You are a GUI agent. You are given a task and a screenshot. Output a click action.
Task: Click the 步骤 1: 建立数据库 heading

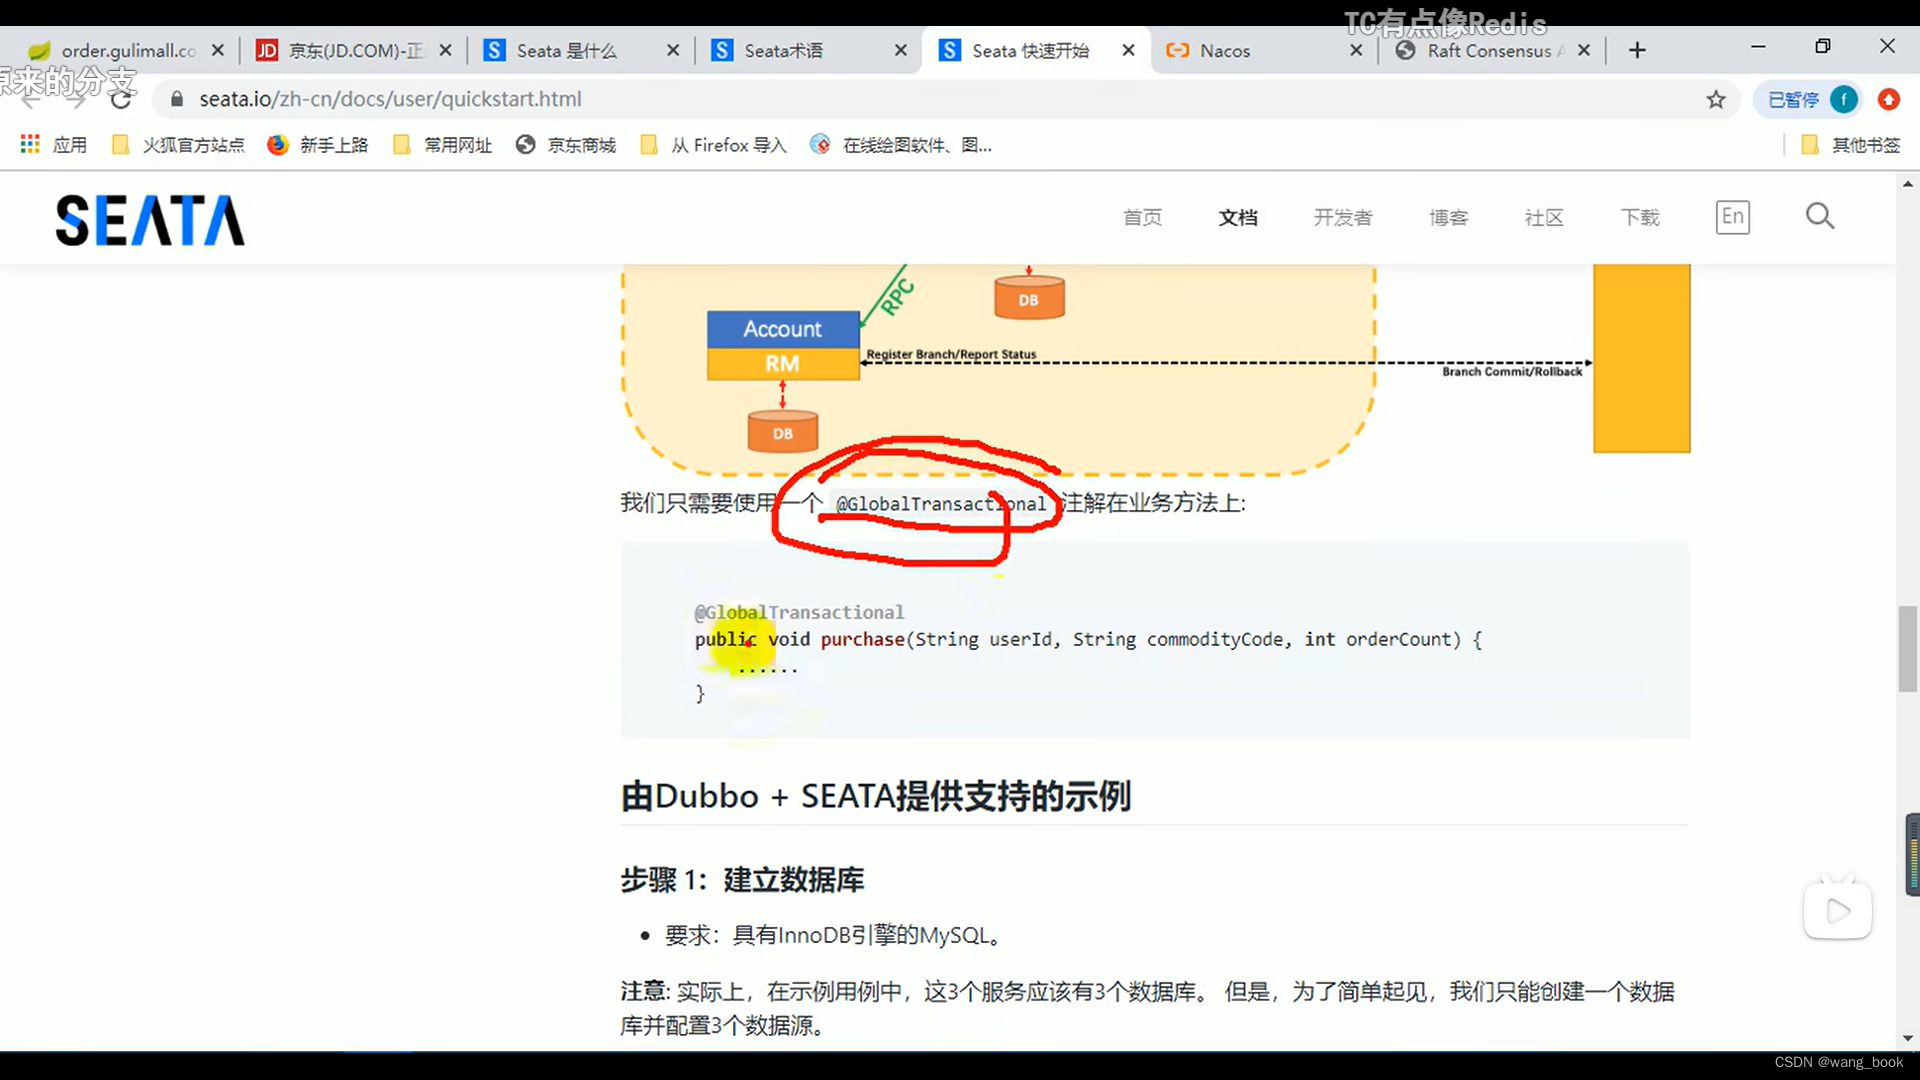point(742,880)
